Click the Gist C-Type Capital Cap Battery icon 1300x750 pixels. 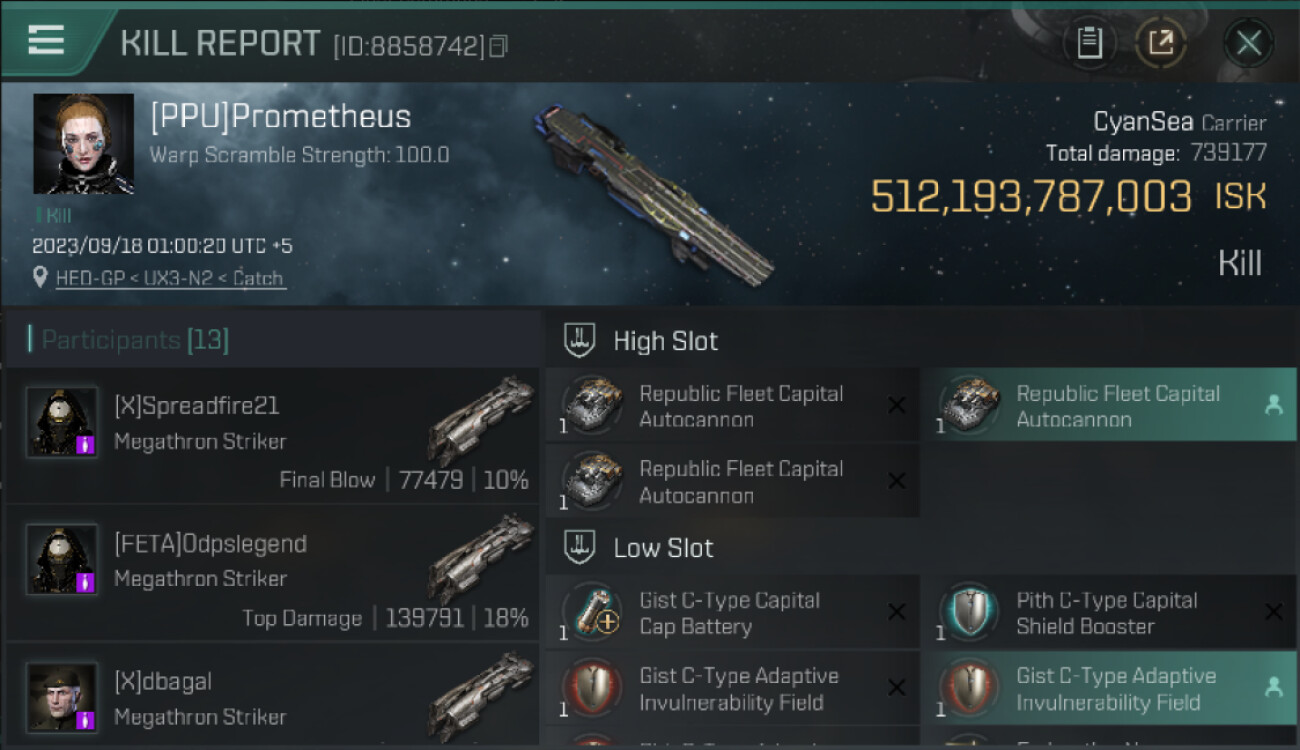pyautogui.click(x=592, y=612)
